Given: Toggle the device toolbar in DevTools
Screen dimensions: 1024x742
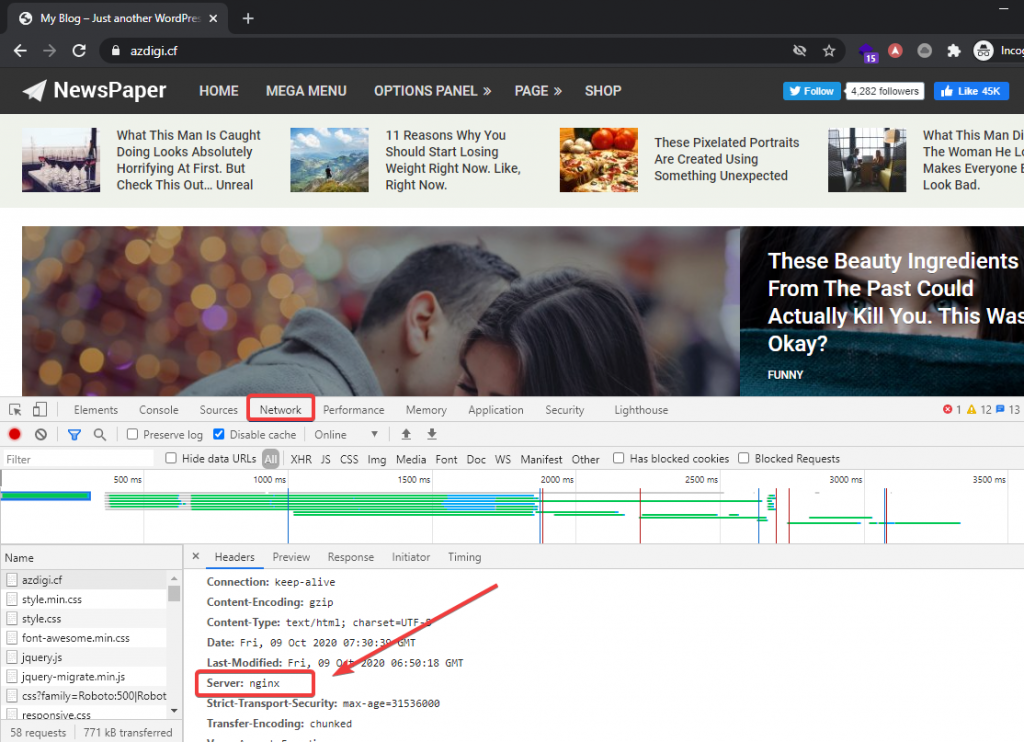Looking at the screenshot, I should tap(40, 410).
